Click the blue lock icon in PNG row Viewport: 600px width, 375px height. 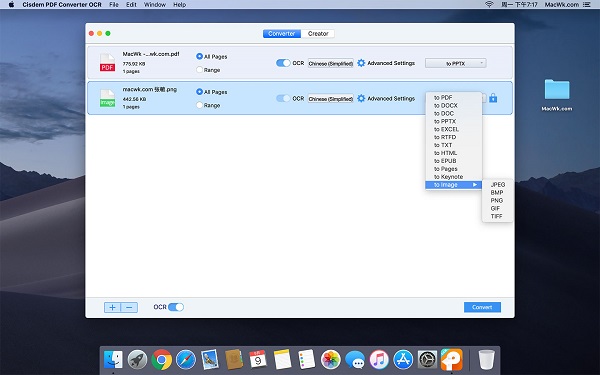point(493,98)
